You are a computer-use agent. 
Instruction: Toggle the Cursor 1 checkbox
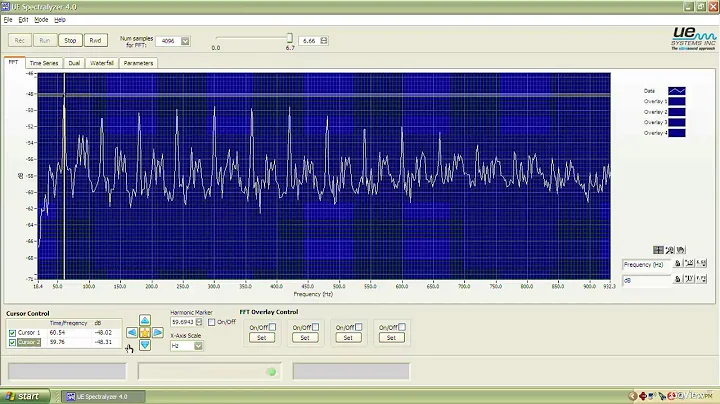coord(12,333)
